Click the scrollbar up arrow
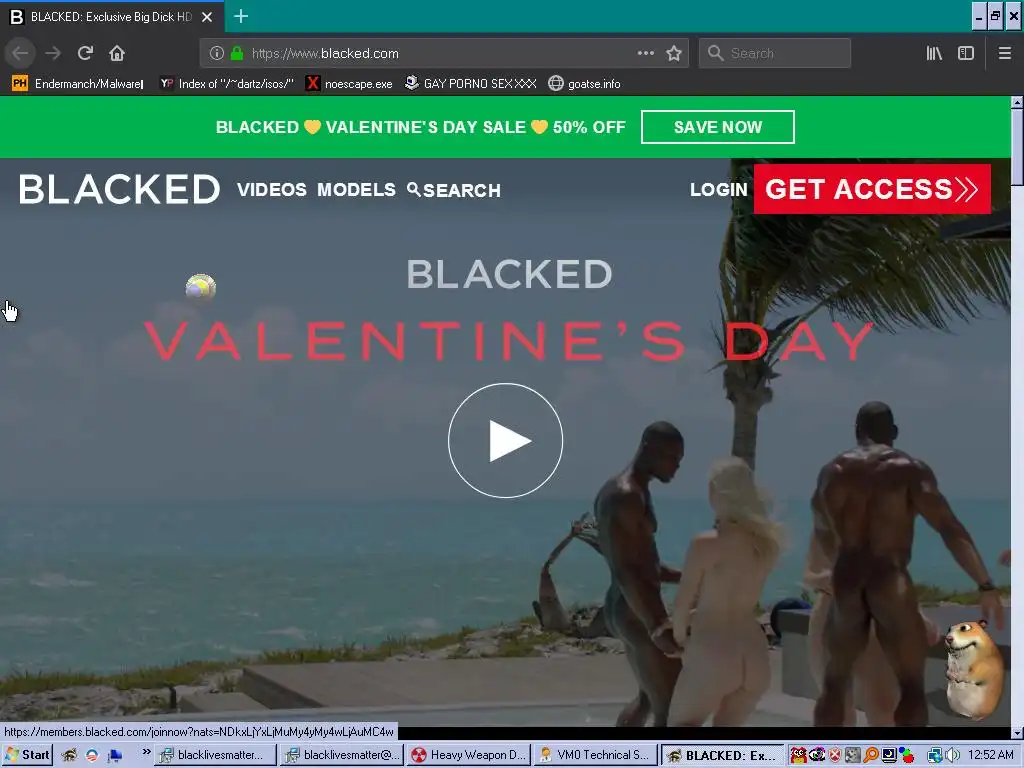1024x768 pixels. coord(1017,103)
